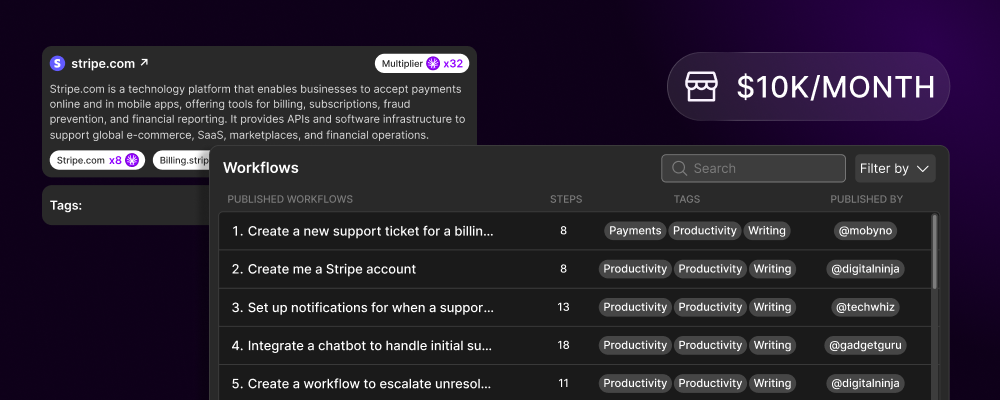Click the Filter by chevron arrow
Viewport: 1000px width, 400px height.
point(922,169)
